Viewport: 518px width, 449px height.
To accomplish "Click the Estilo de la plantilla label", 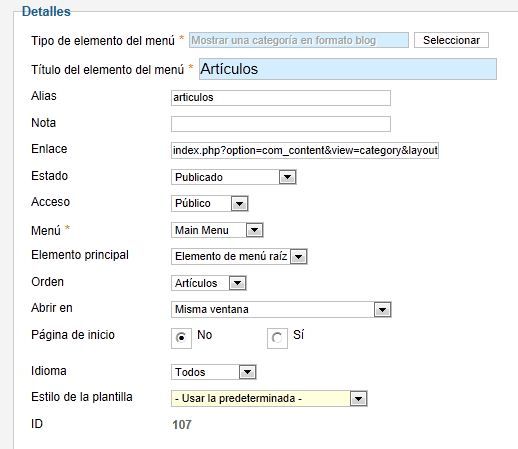I will 82,397.
